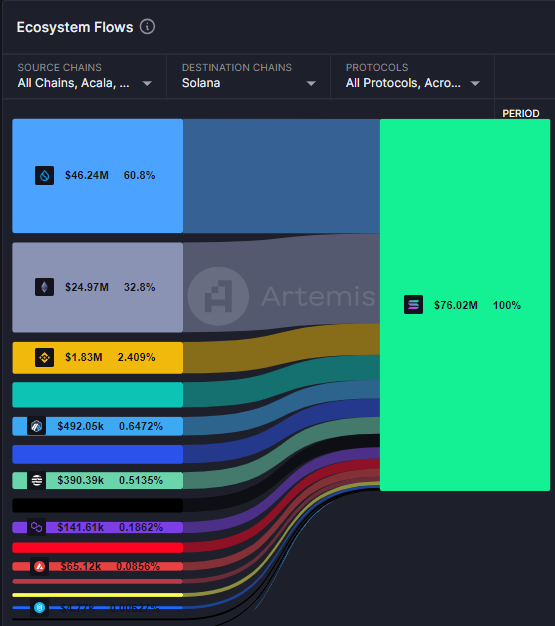Click the Solana logo beside $76.02M

coord(413,305)
